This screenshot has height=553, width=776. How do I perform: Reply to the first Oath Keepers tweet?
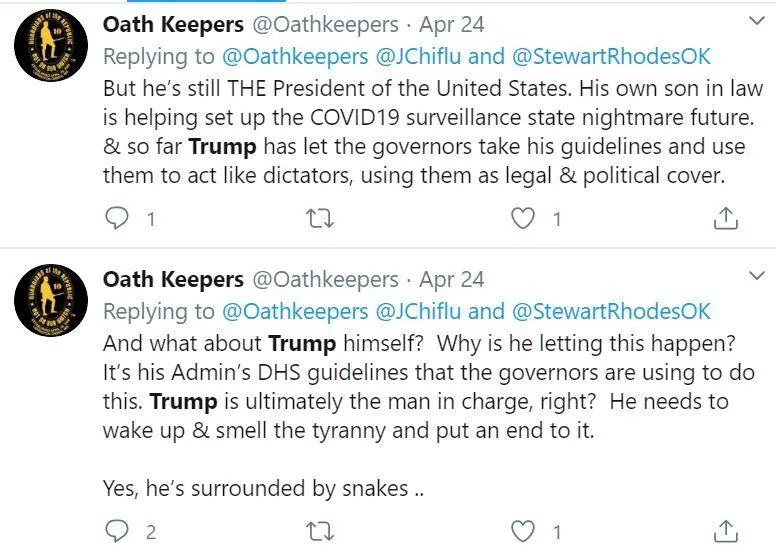pos(117,218)
